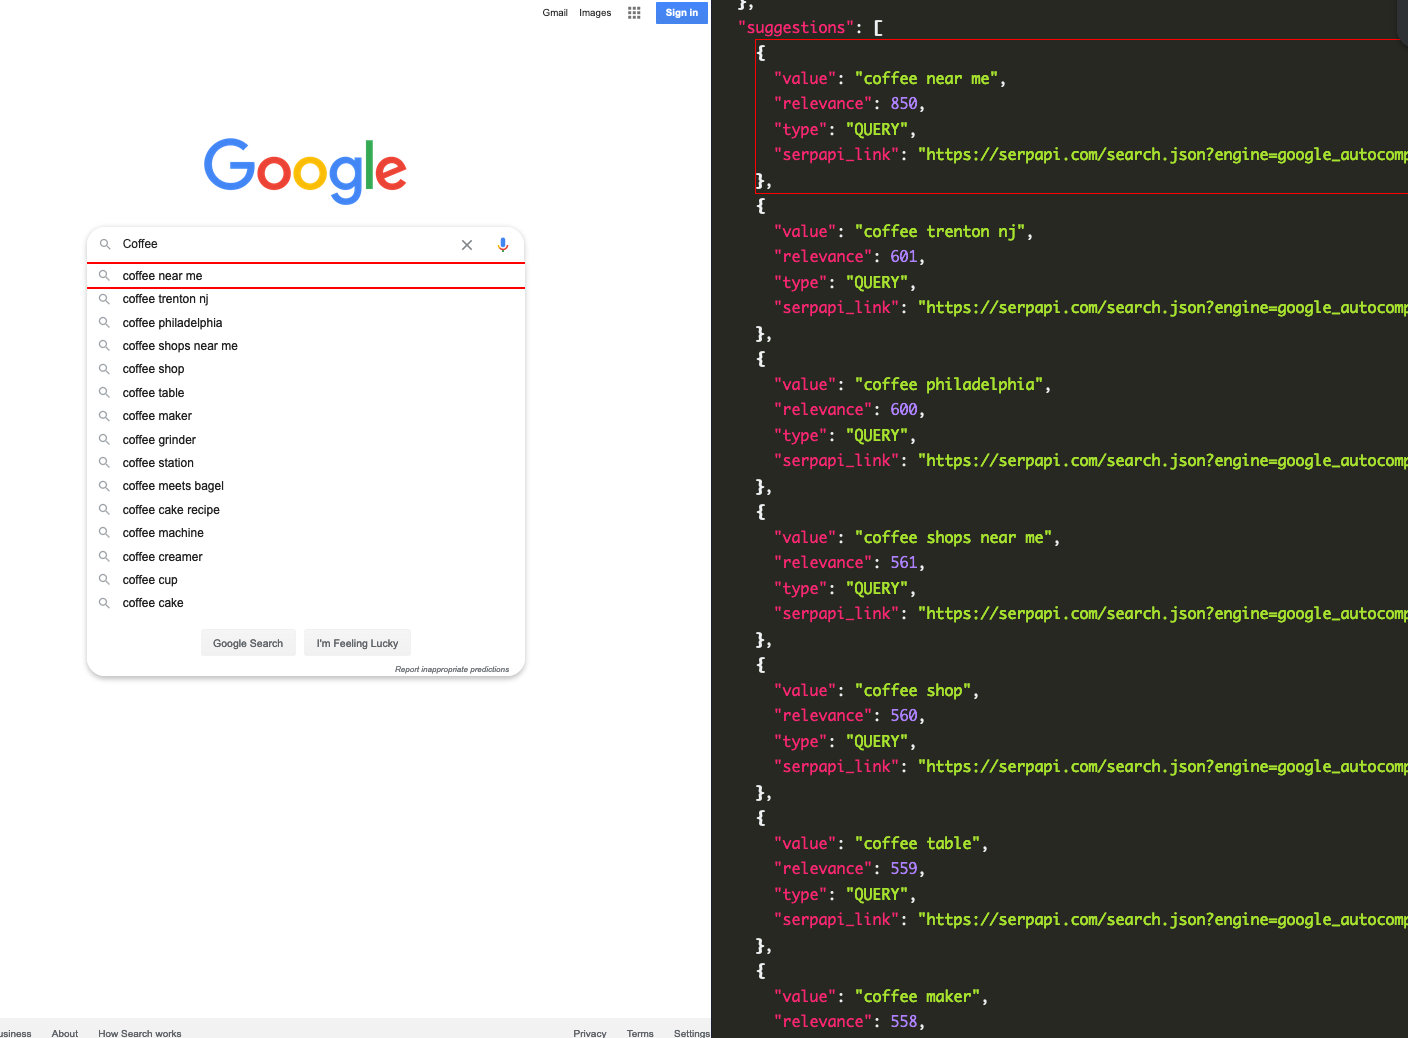The image size is (1408, 1038).
Task: Open the Terms footer link
Action: (640, 1033)
